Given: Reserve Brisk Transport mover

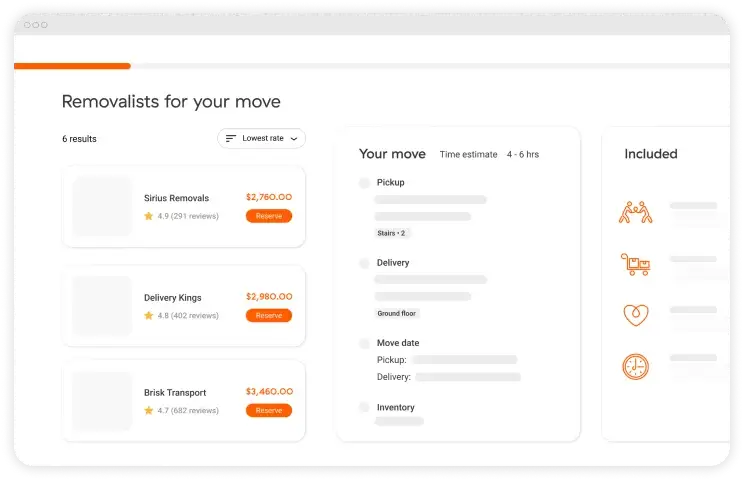Looking at the screenshot, I should [269, 411].
